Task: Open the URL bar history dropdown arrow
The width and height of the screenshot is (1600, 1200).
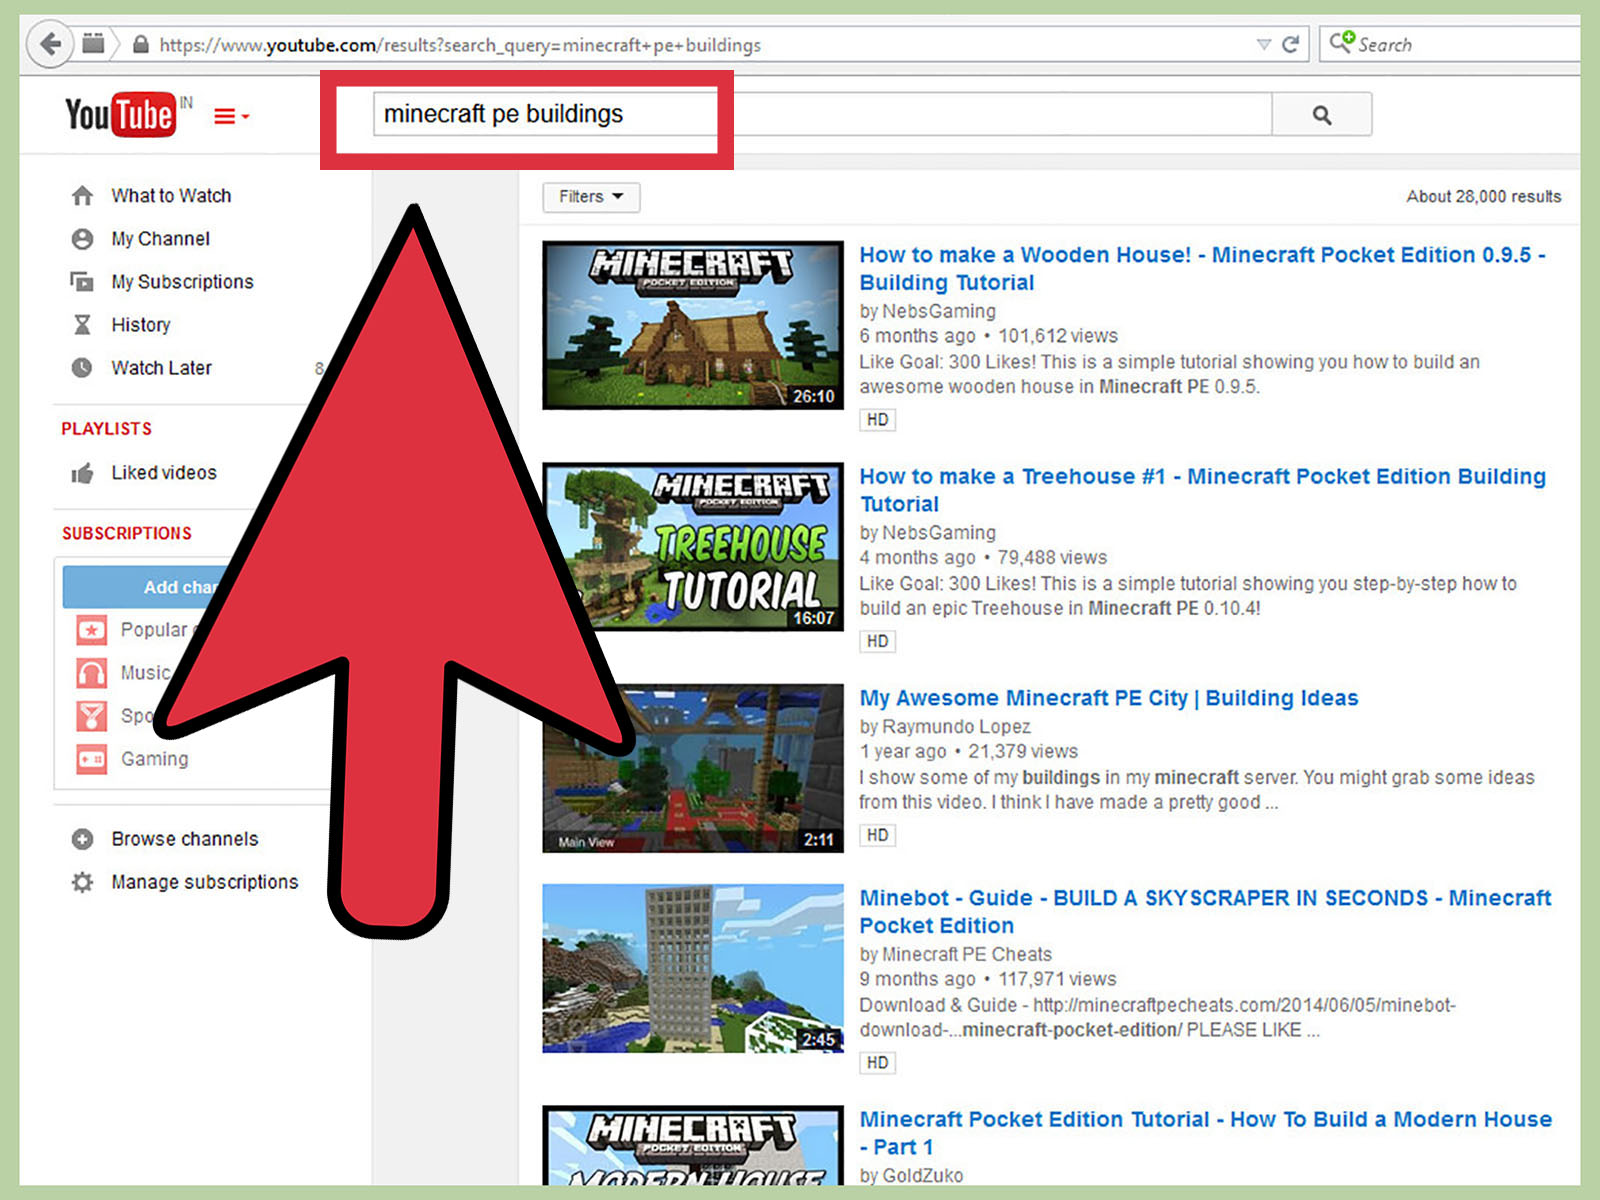Action: click(x=1263, y=44)
